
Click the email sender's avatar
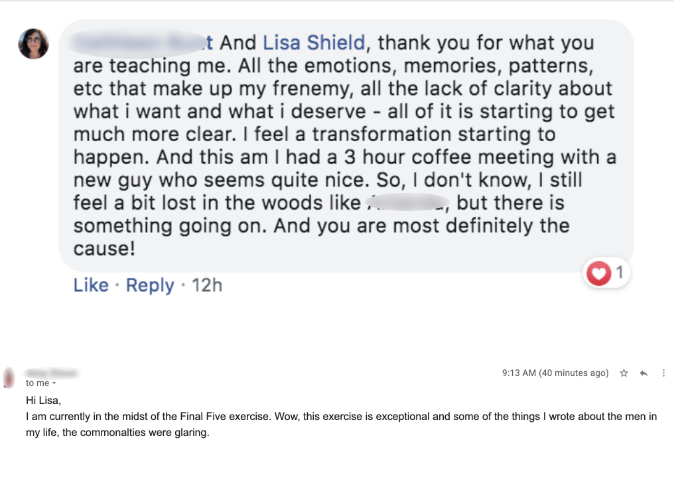[x=10, y=376]
